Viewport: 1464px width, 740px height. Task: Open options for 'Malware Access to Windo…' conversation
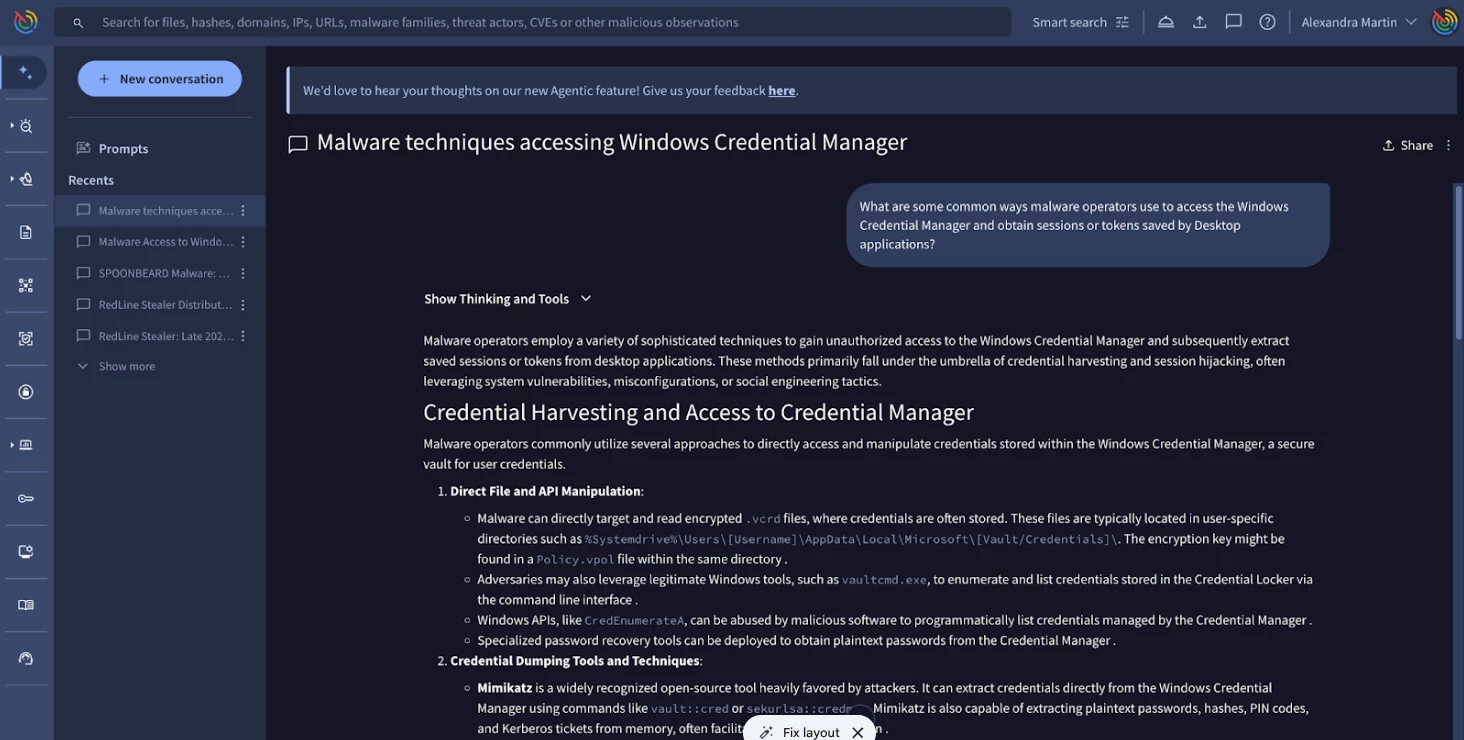tap(243, 242)
